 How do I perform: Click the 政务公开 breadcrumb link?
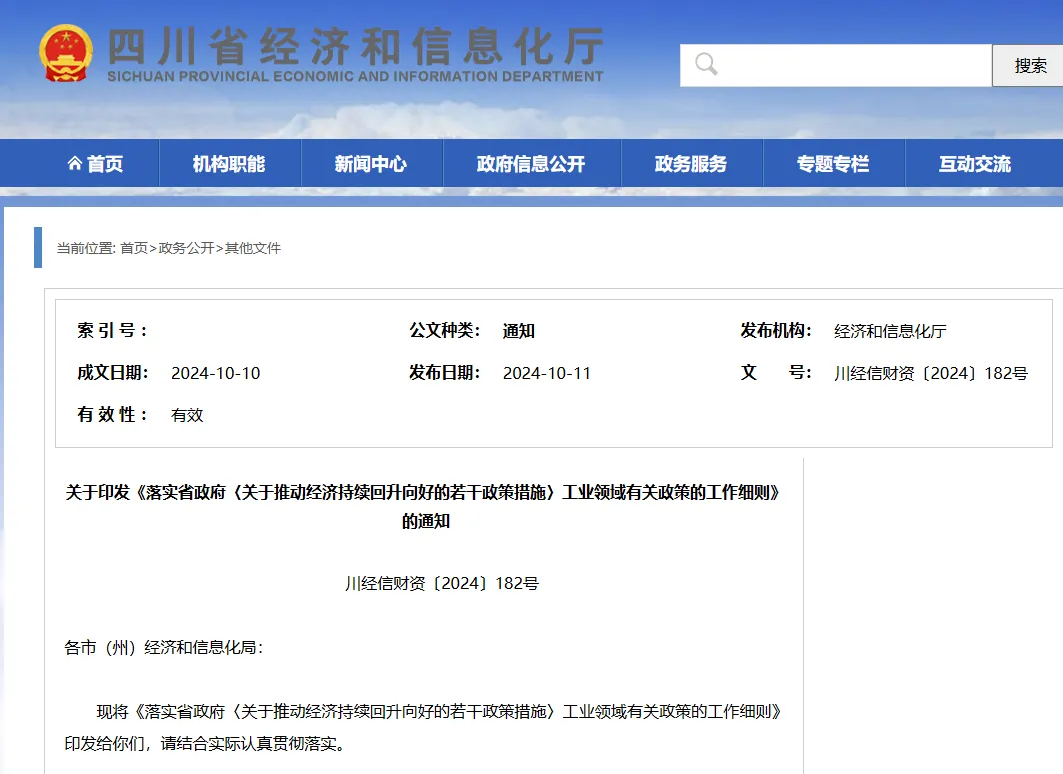pos(186,248)
